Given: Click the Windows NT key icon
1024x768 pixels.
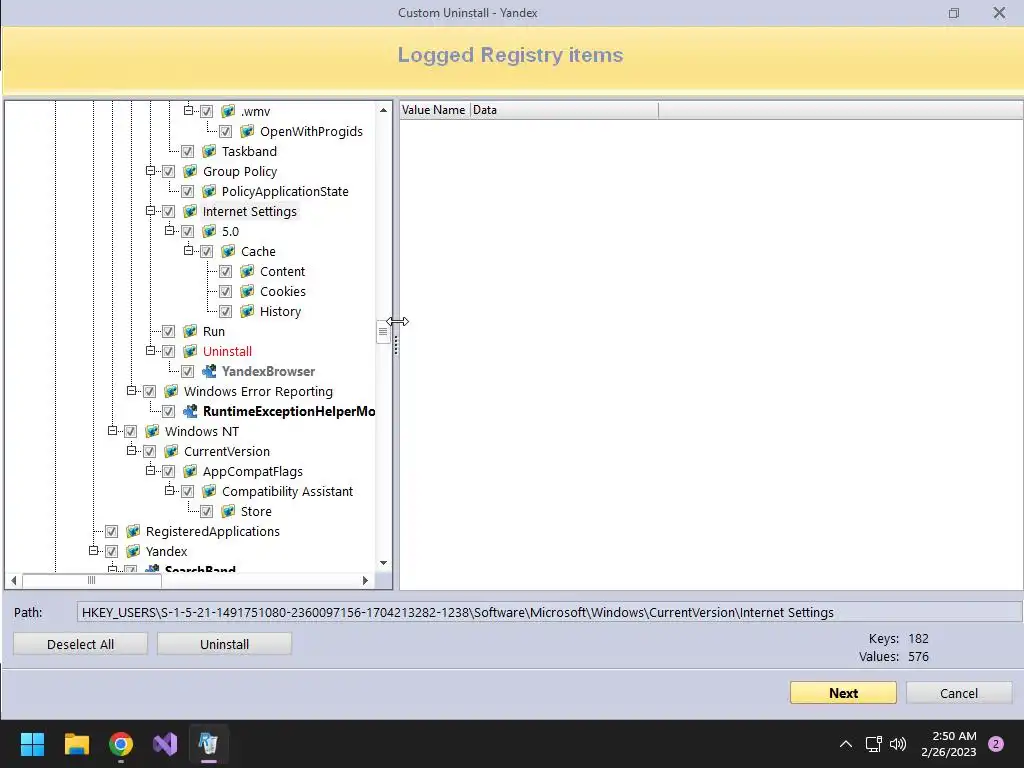Looking at the screenshot, I should point(152,432).
